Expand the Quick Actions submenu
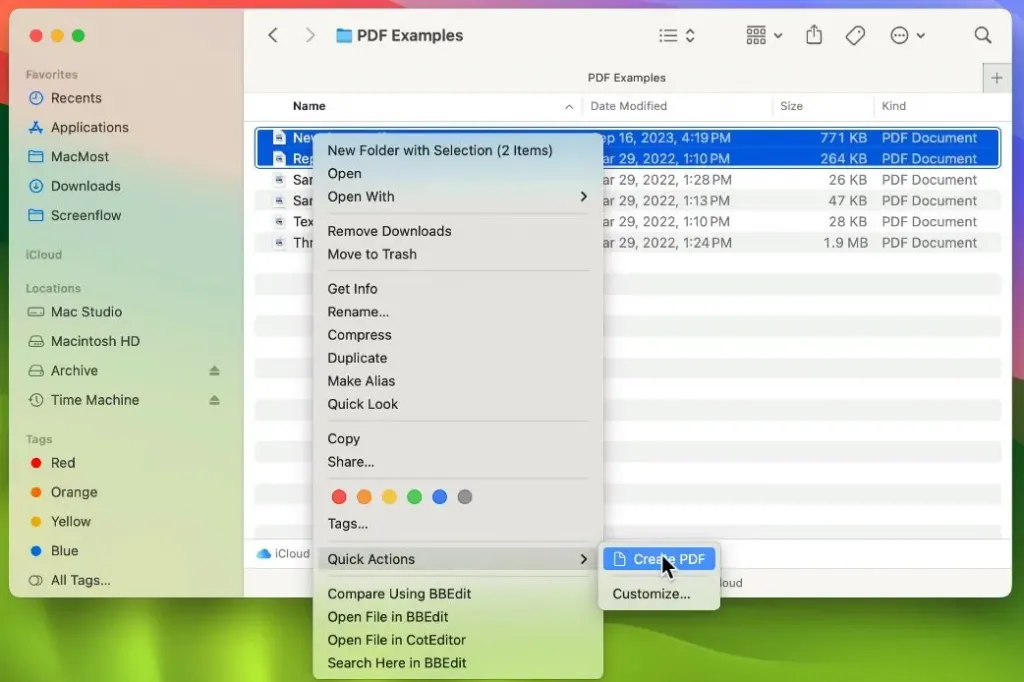Image resolution: width=1024 pixels, height=682 pixels. click(457, 559)
